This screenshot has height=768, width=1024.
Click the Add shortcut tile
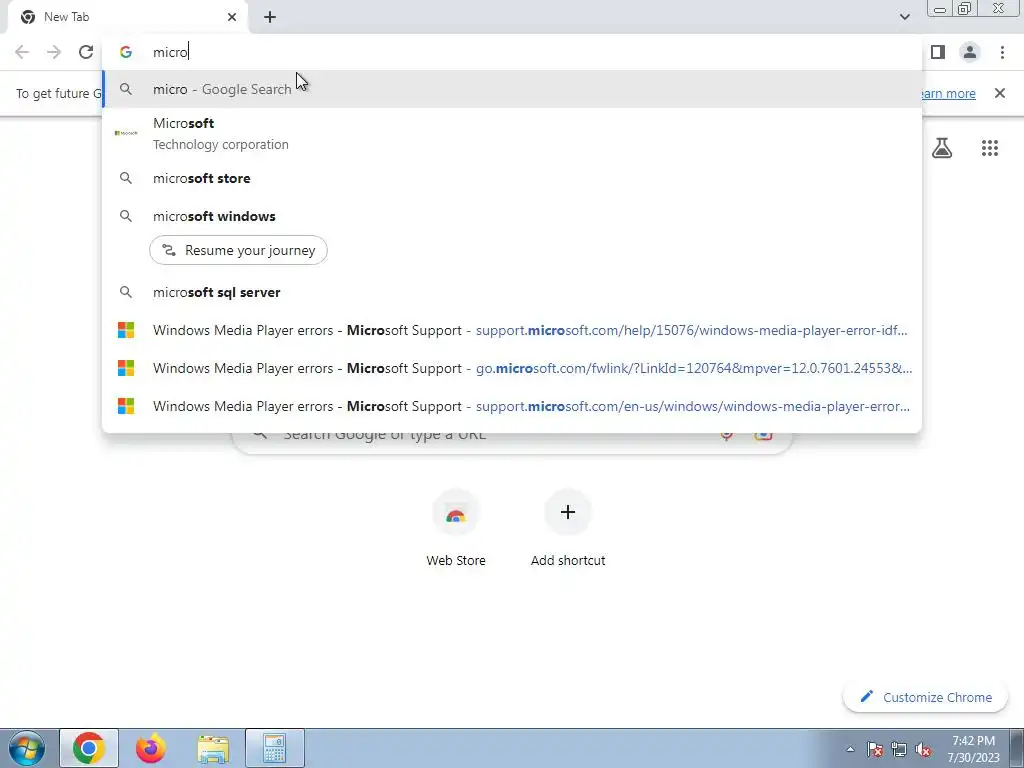point(568,529)
